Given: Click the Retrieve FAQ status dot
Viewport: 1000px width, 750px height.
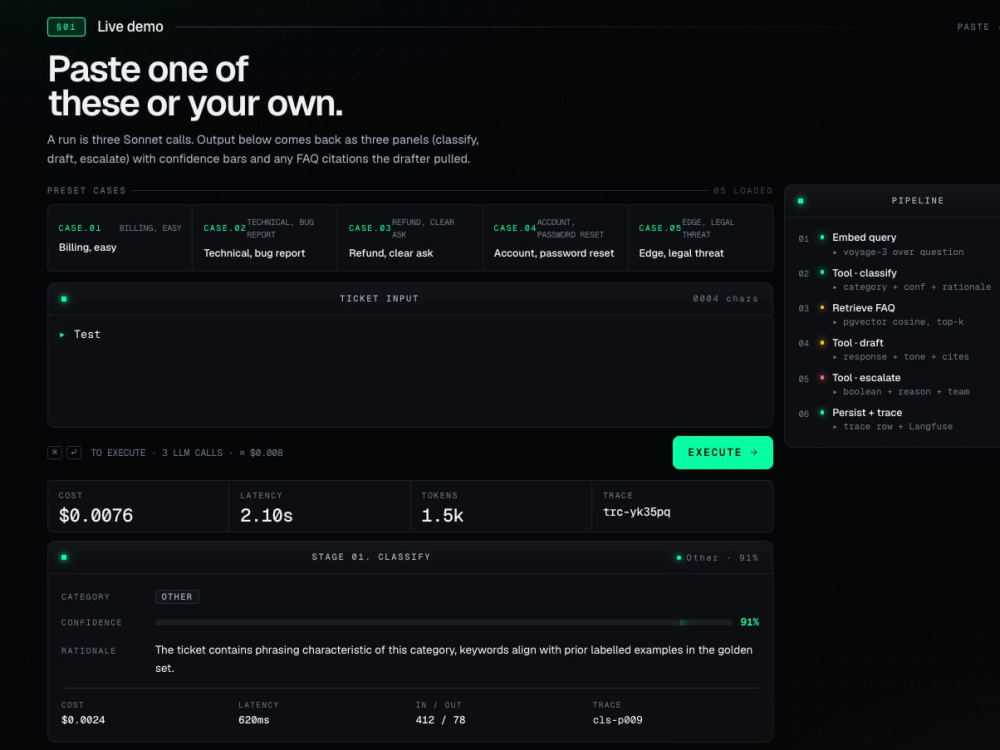Looking at the screenshot, I should coord(821,307).
